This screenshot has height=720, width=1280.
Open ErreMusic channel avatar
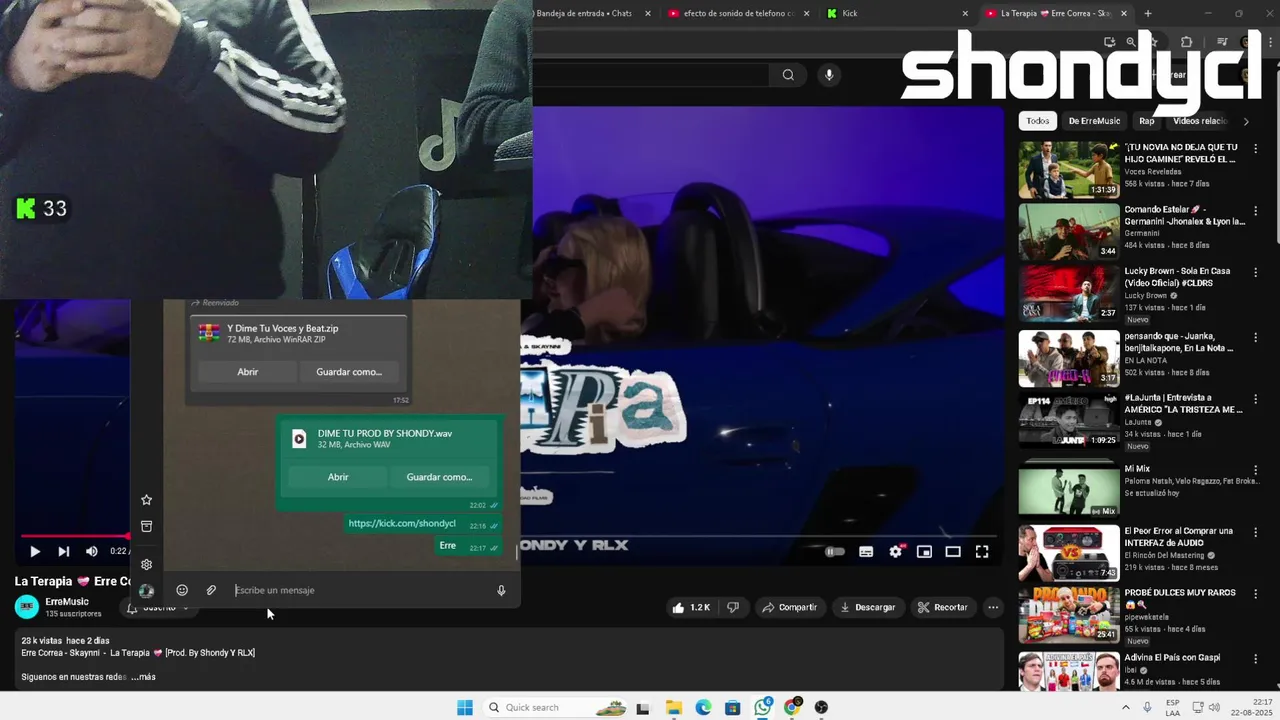pyautogui.click(x=27, y=607)
